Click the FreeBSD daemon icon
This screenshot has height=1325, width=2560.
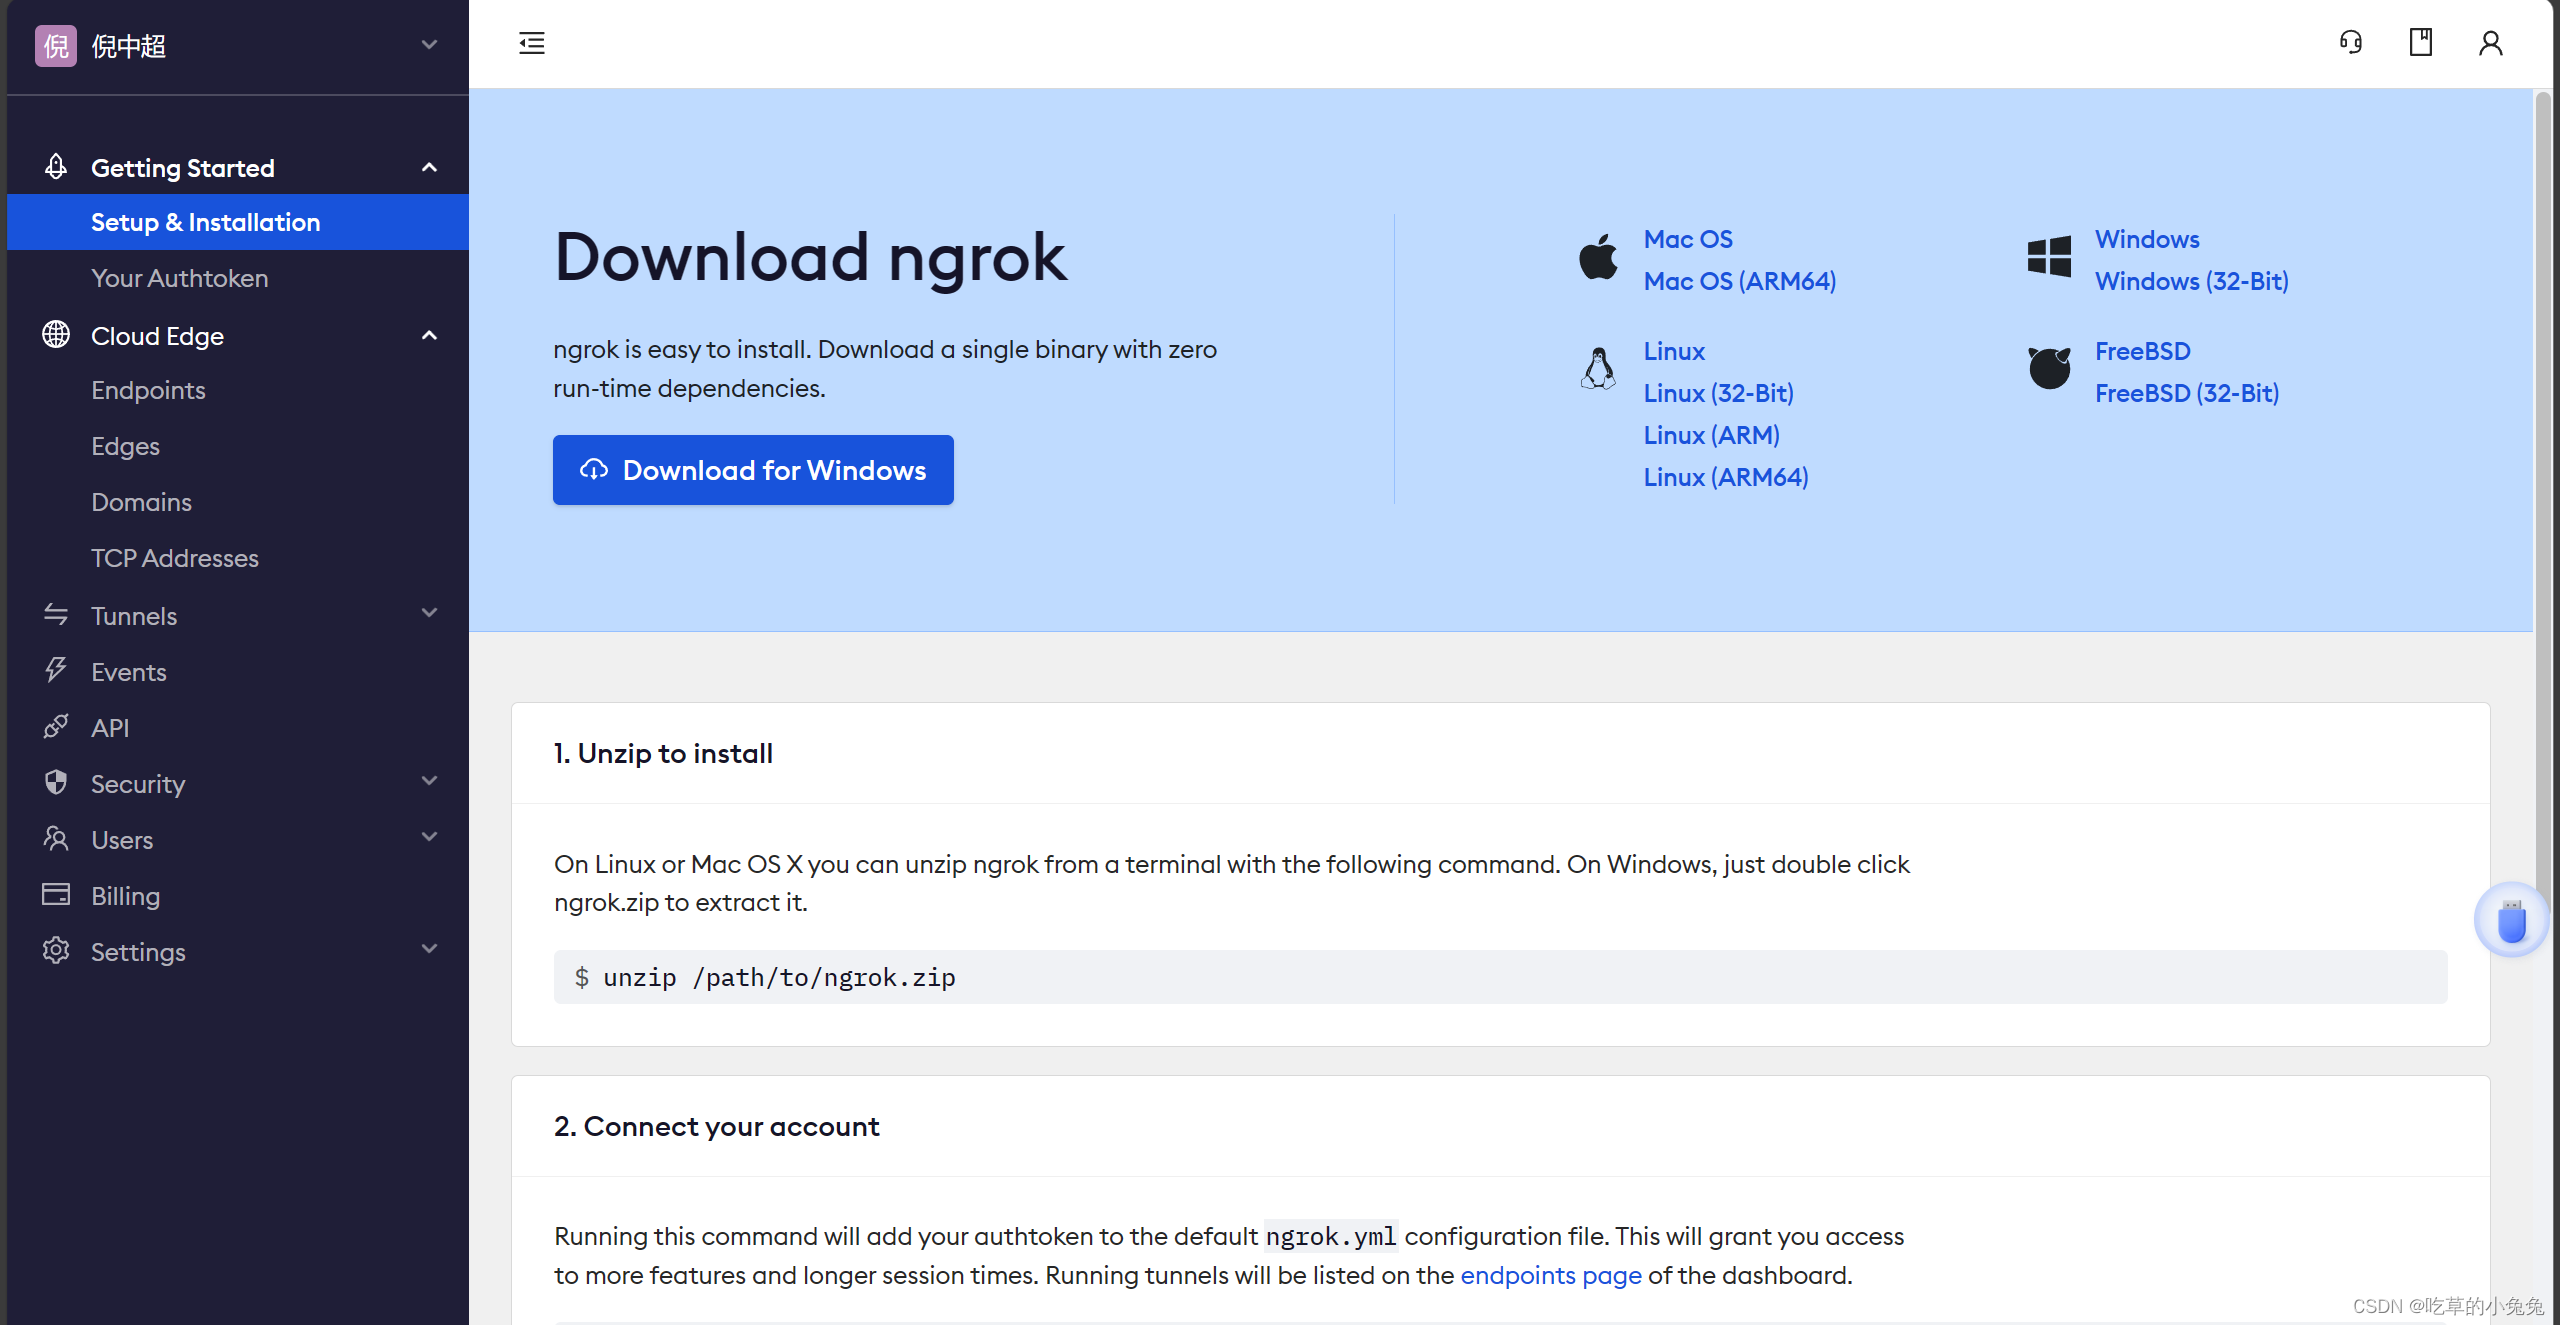[x=2049, y=368]
